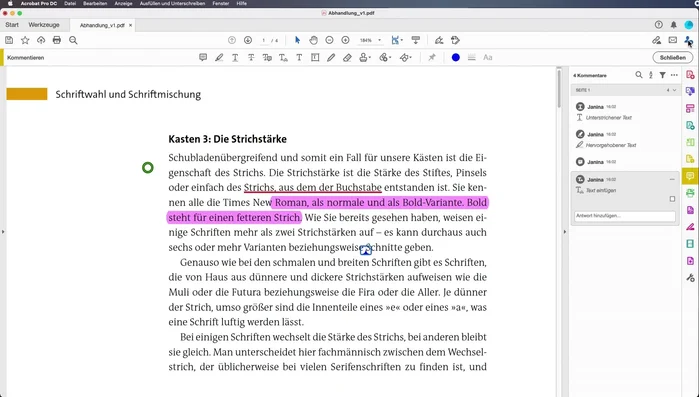Open the Apple menu

pos(10,3)
